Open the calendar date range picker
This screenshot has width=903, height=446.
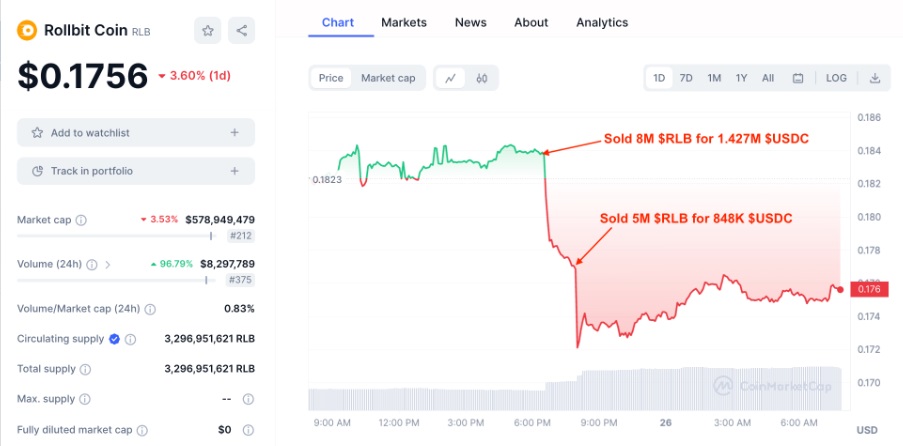click(798, 78)
